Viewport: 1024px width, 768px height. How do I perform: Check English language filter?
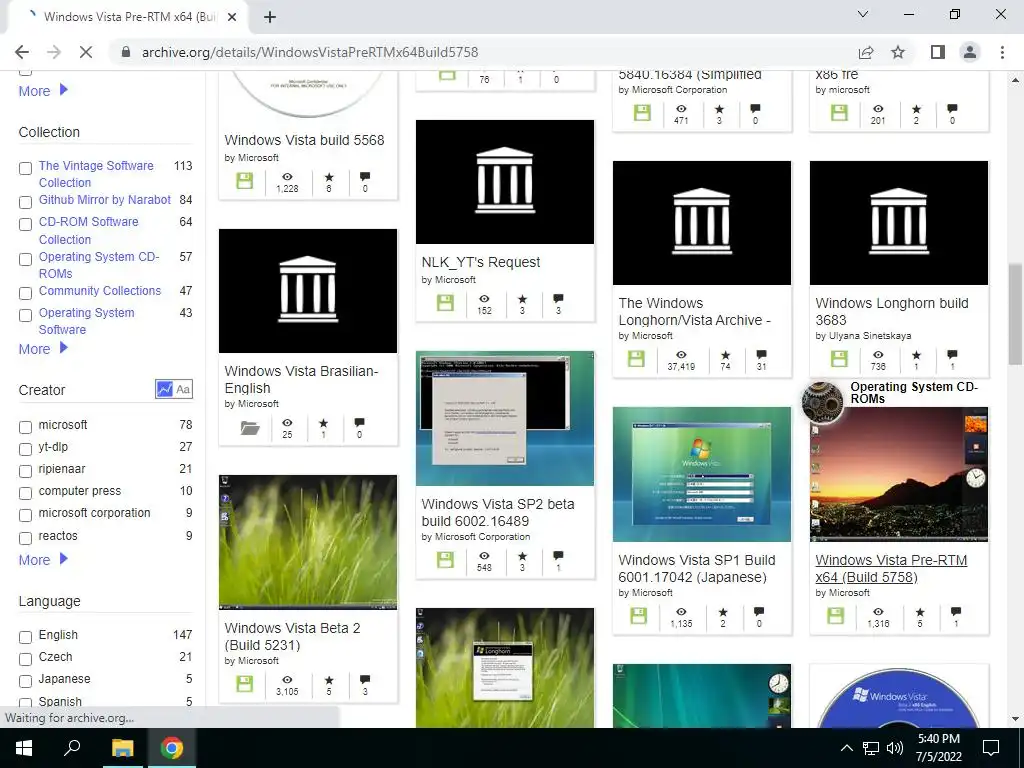tap(25, 637)
